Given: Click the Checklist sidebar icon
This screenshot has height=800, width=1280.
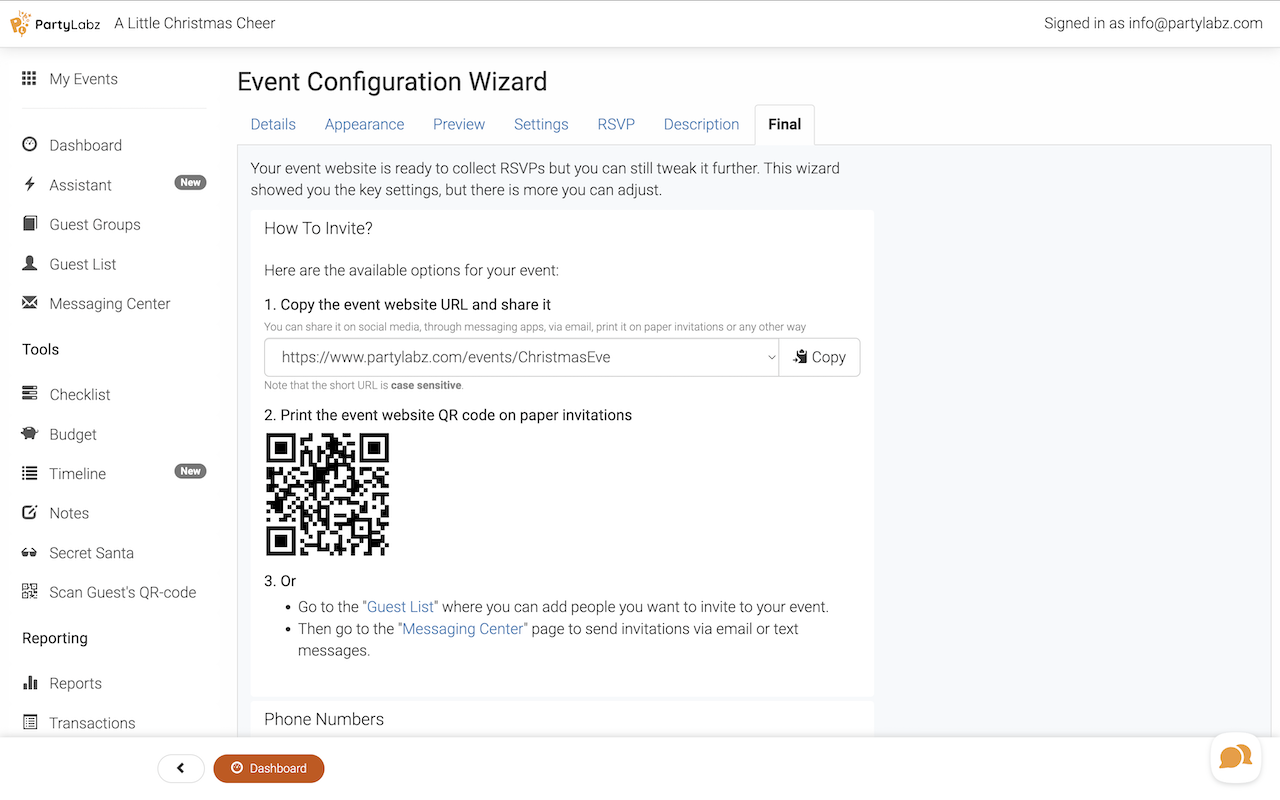Looking at the screenshot, I should click(x=30, y=394).
